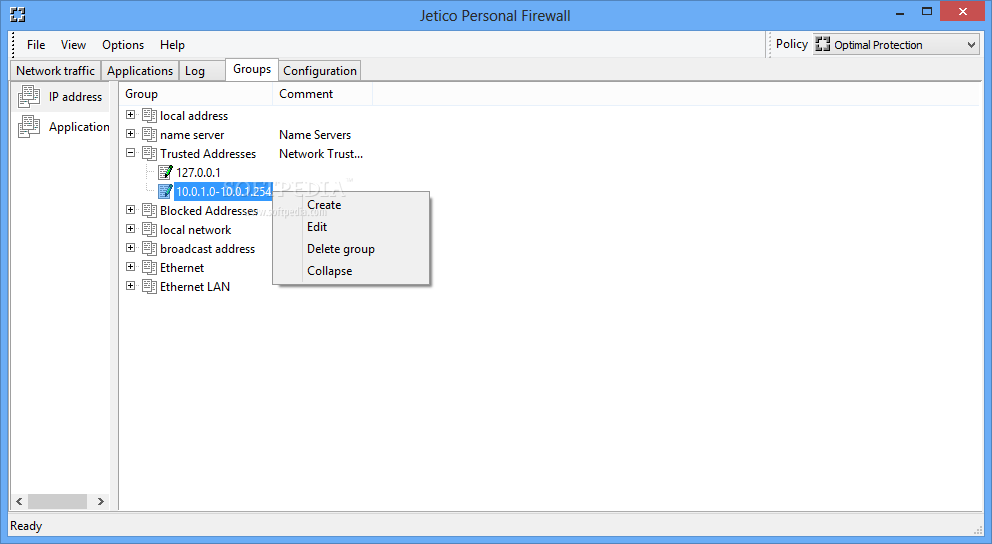Click the Blocked Addresses group icon
Viewport: 992px width, 544px height.
[x=149, y=210]
